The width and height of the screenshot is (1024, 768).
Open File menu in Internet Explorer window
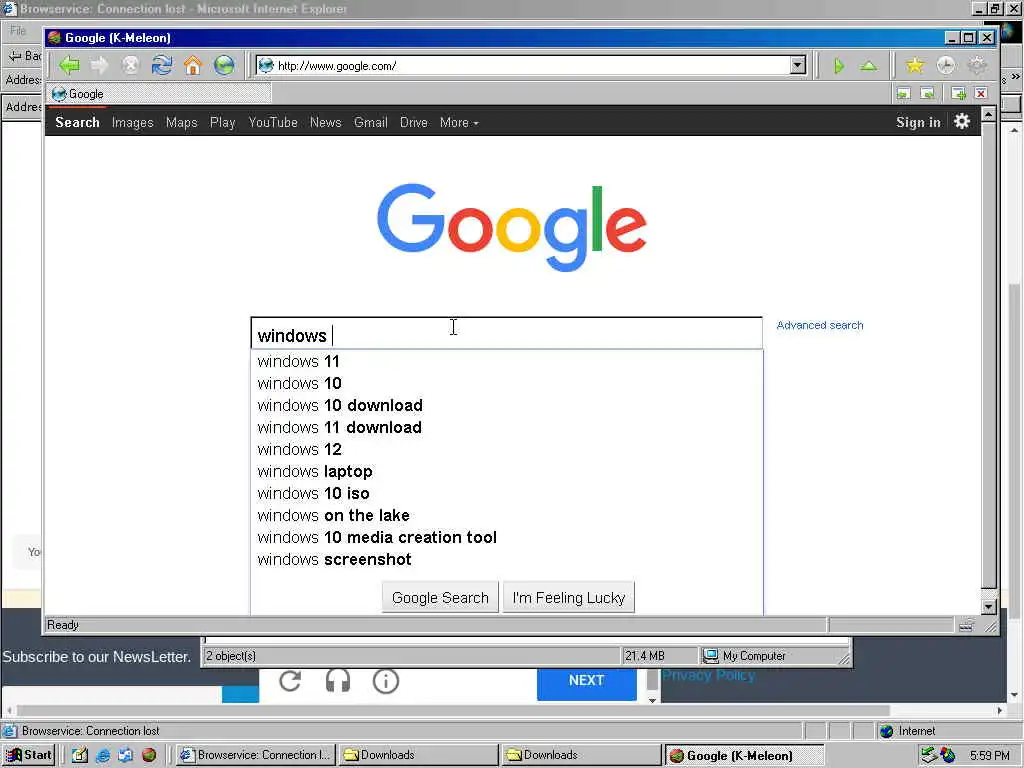(18, 30)
